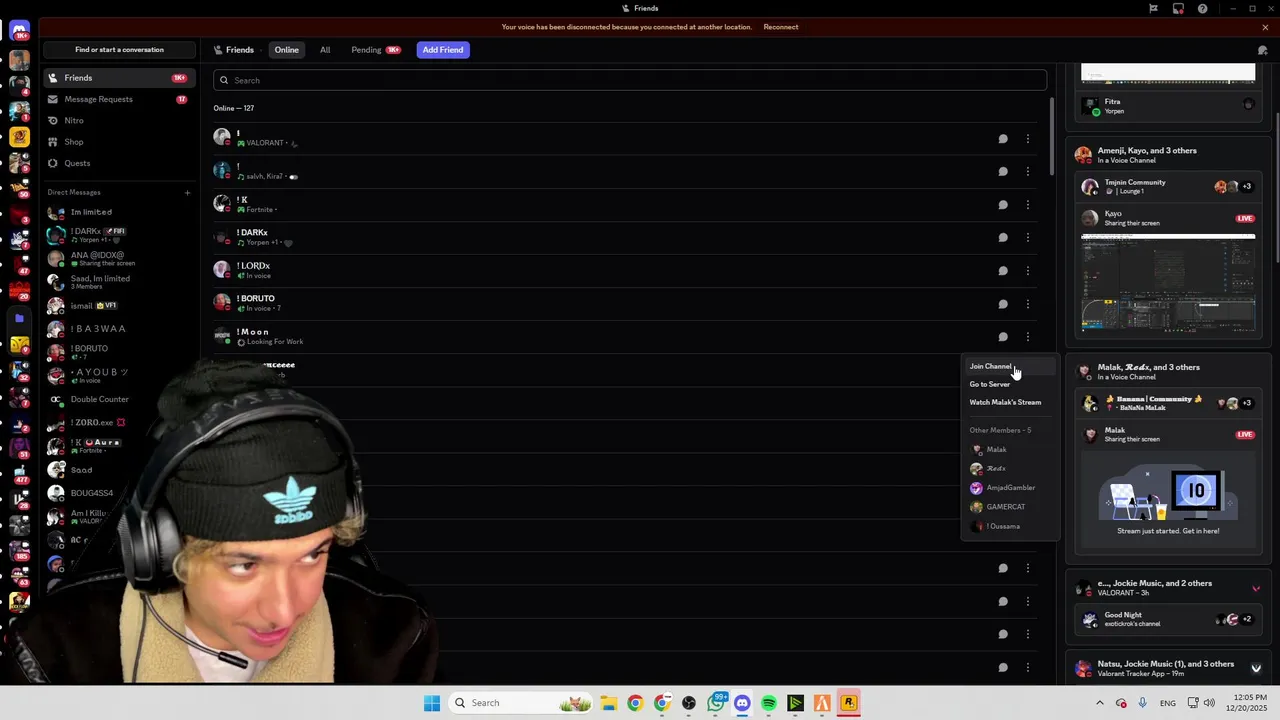Open more options for ! M o o n

coord(1028,337)
